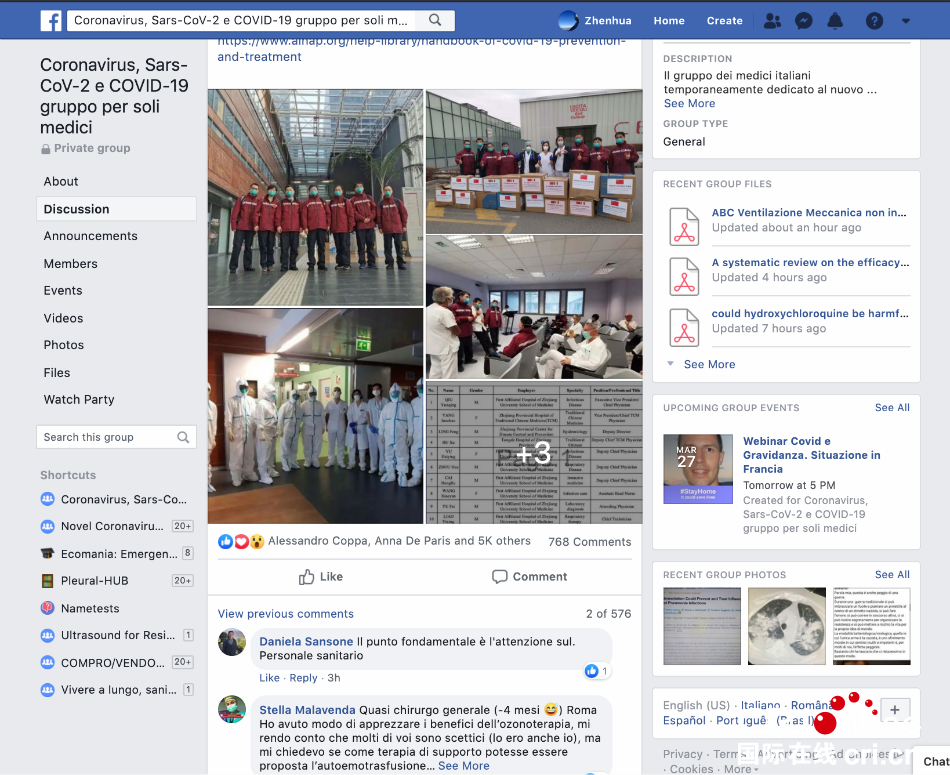Expand See More in Stella Malavenda's comment

click(463, 766)
